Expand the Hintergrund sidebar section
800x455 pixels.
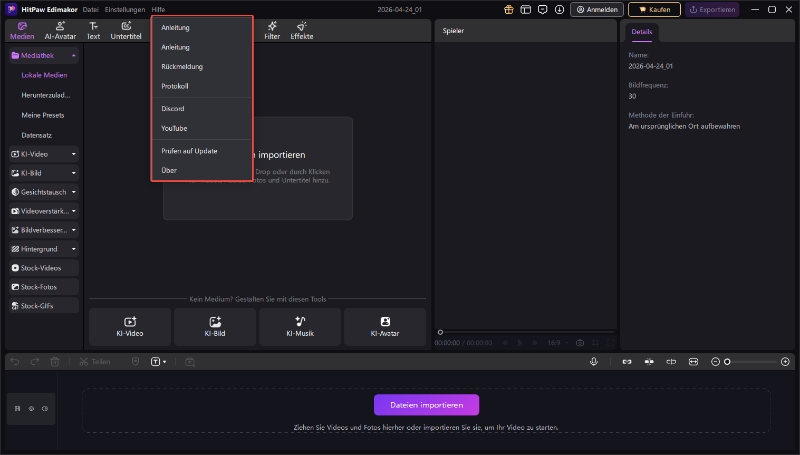click(73, 249)
